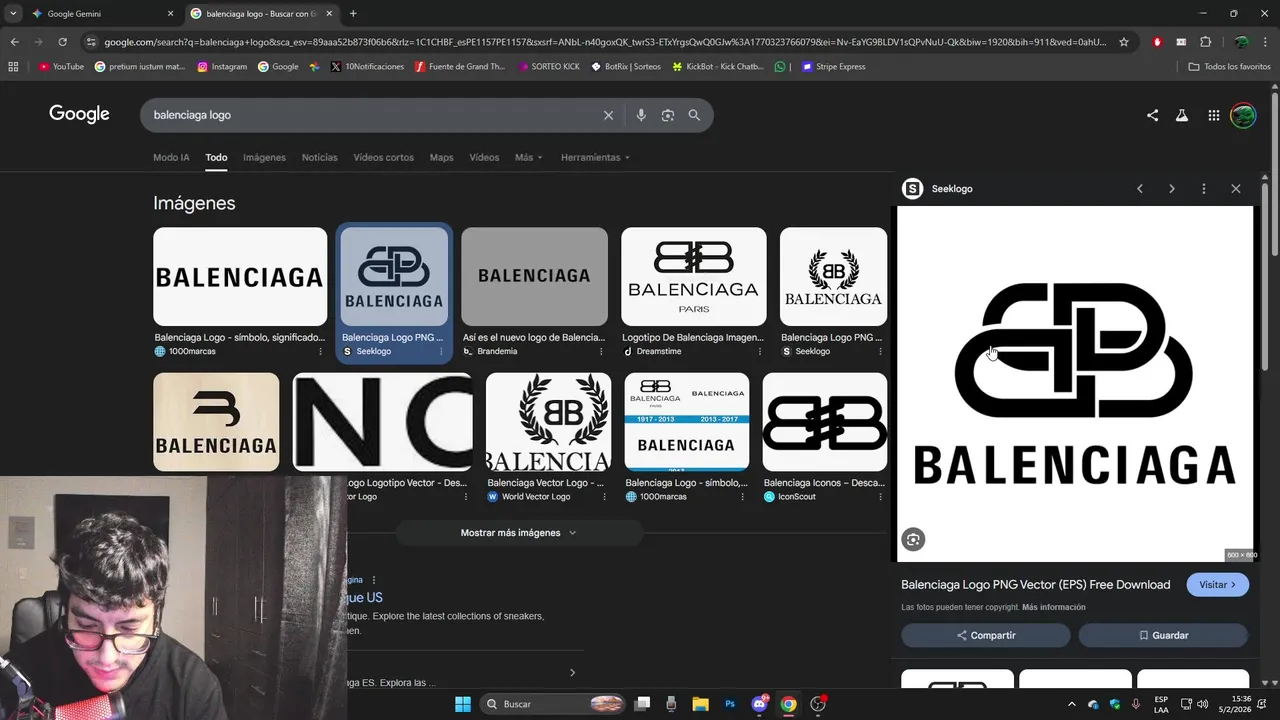
Task: Open the 1000marcas Balenciaga wordmark thumbnail
Action: pyautogui.click(x=240, y=276)
